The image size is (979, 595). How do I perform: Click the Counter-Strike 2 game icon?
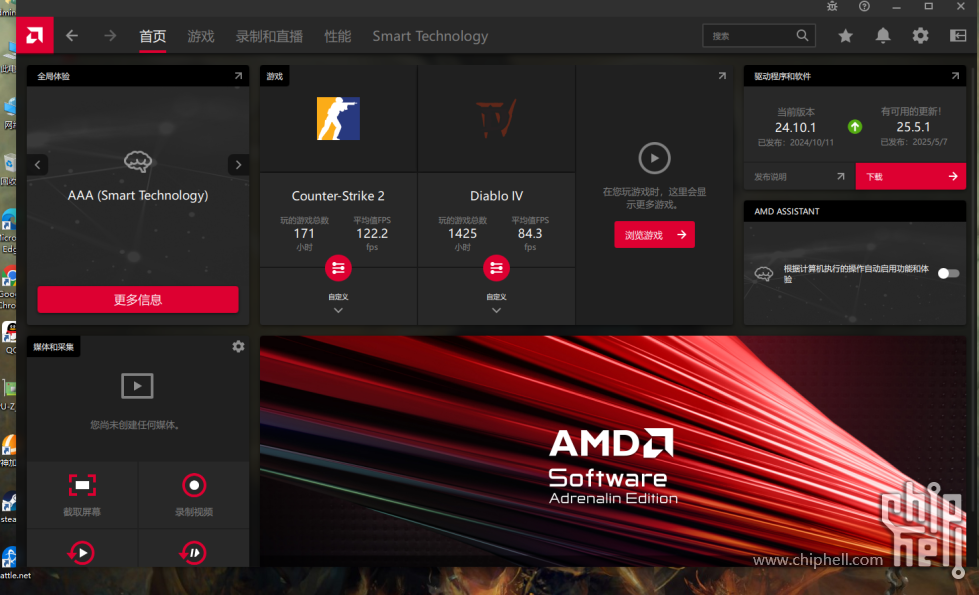[x=338, y=119]
